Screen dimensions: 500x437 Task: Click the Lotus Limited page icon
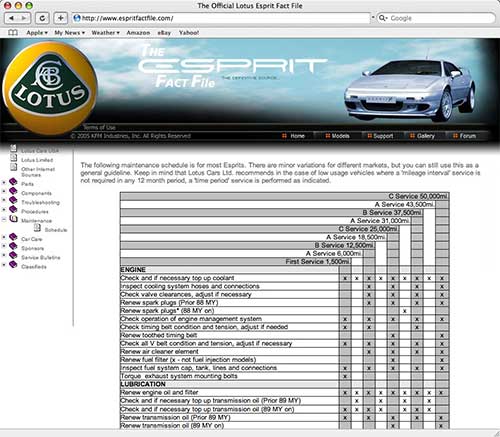click(x=13, y=158)
